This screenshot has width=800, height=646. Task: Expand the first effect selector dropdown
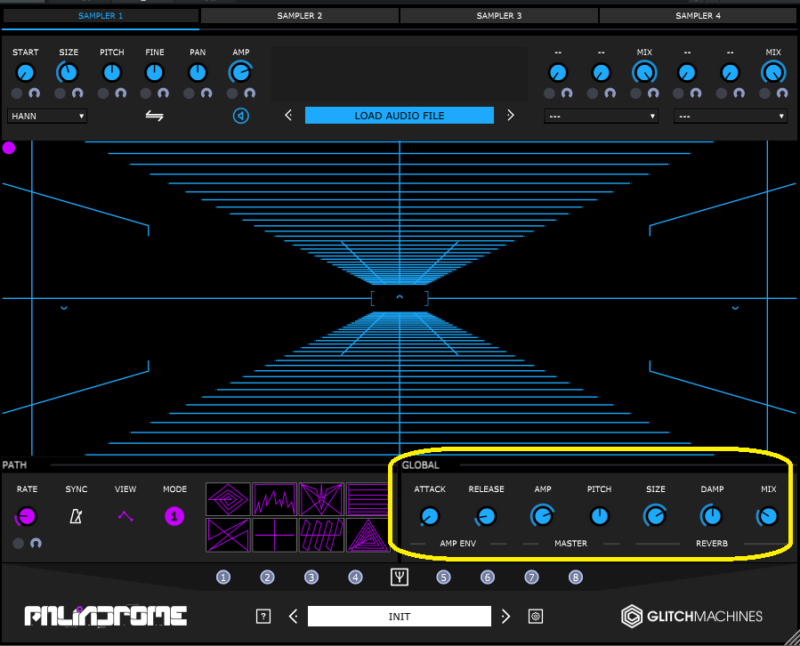click(601, 116)
